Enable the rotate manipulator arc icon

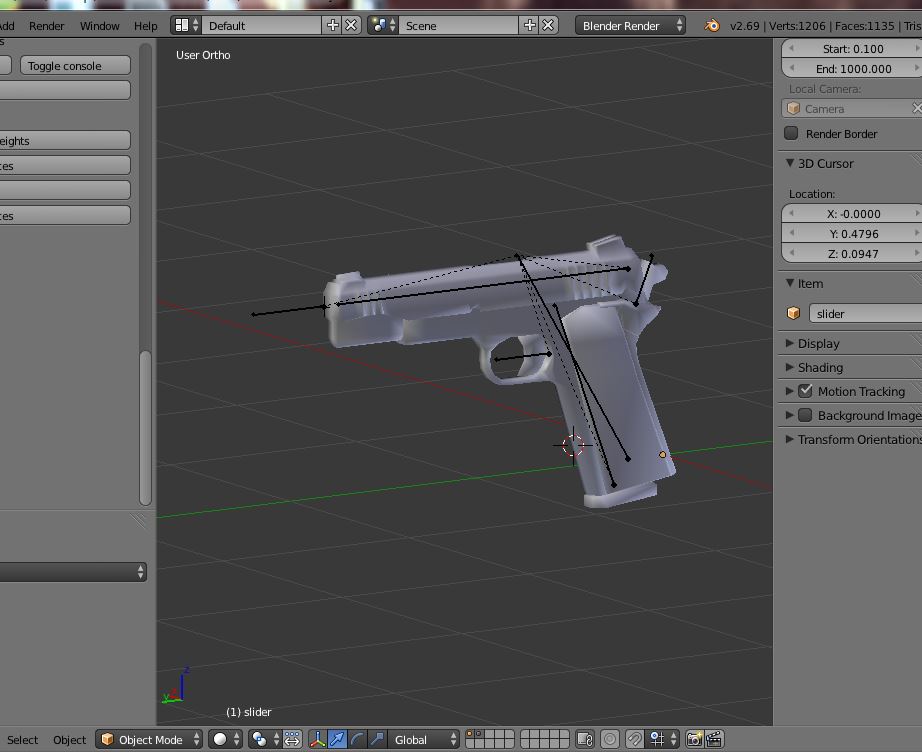click(357, 740)
